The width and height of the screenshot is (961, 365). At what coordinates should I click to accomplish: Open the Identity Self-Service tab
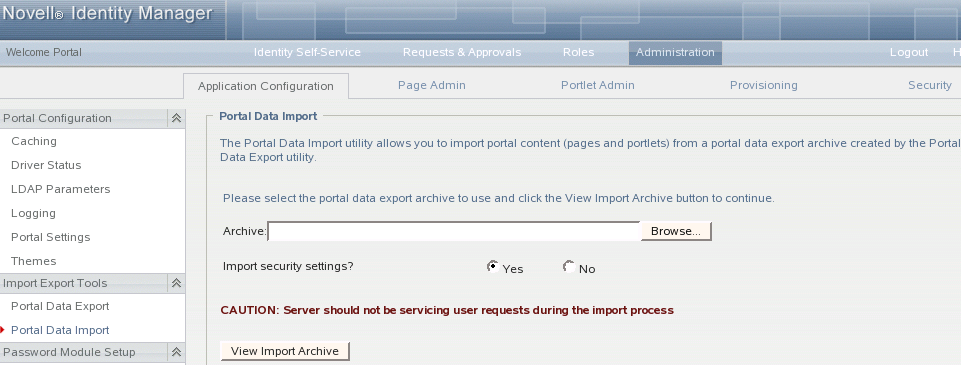pos(307,53)
